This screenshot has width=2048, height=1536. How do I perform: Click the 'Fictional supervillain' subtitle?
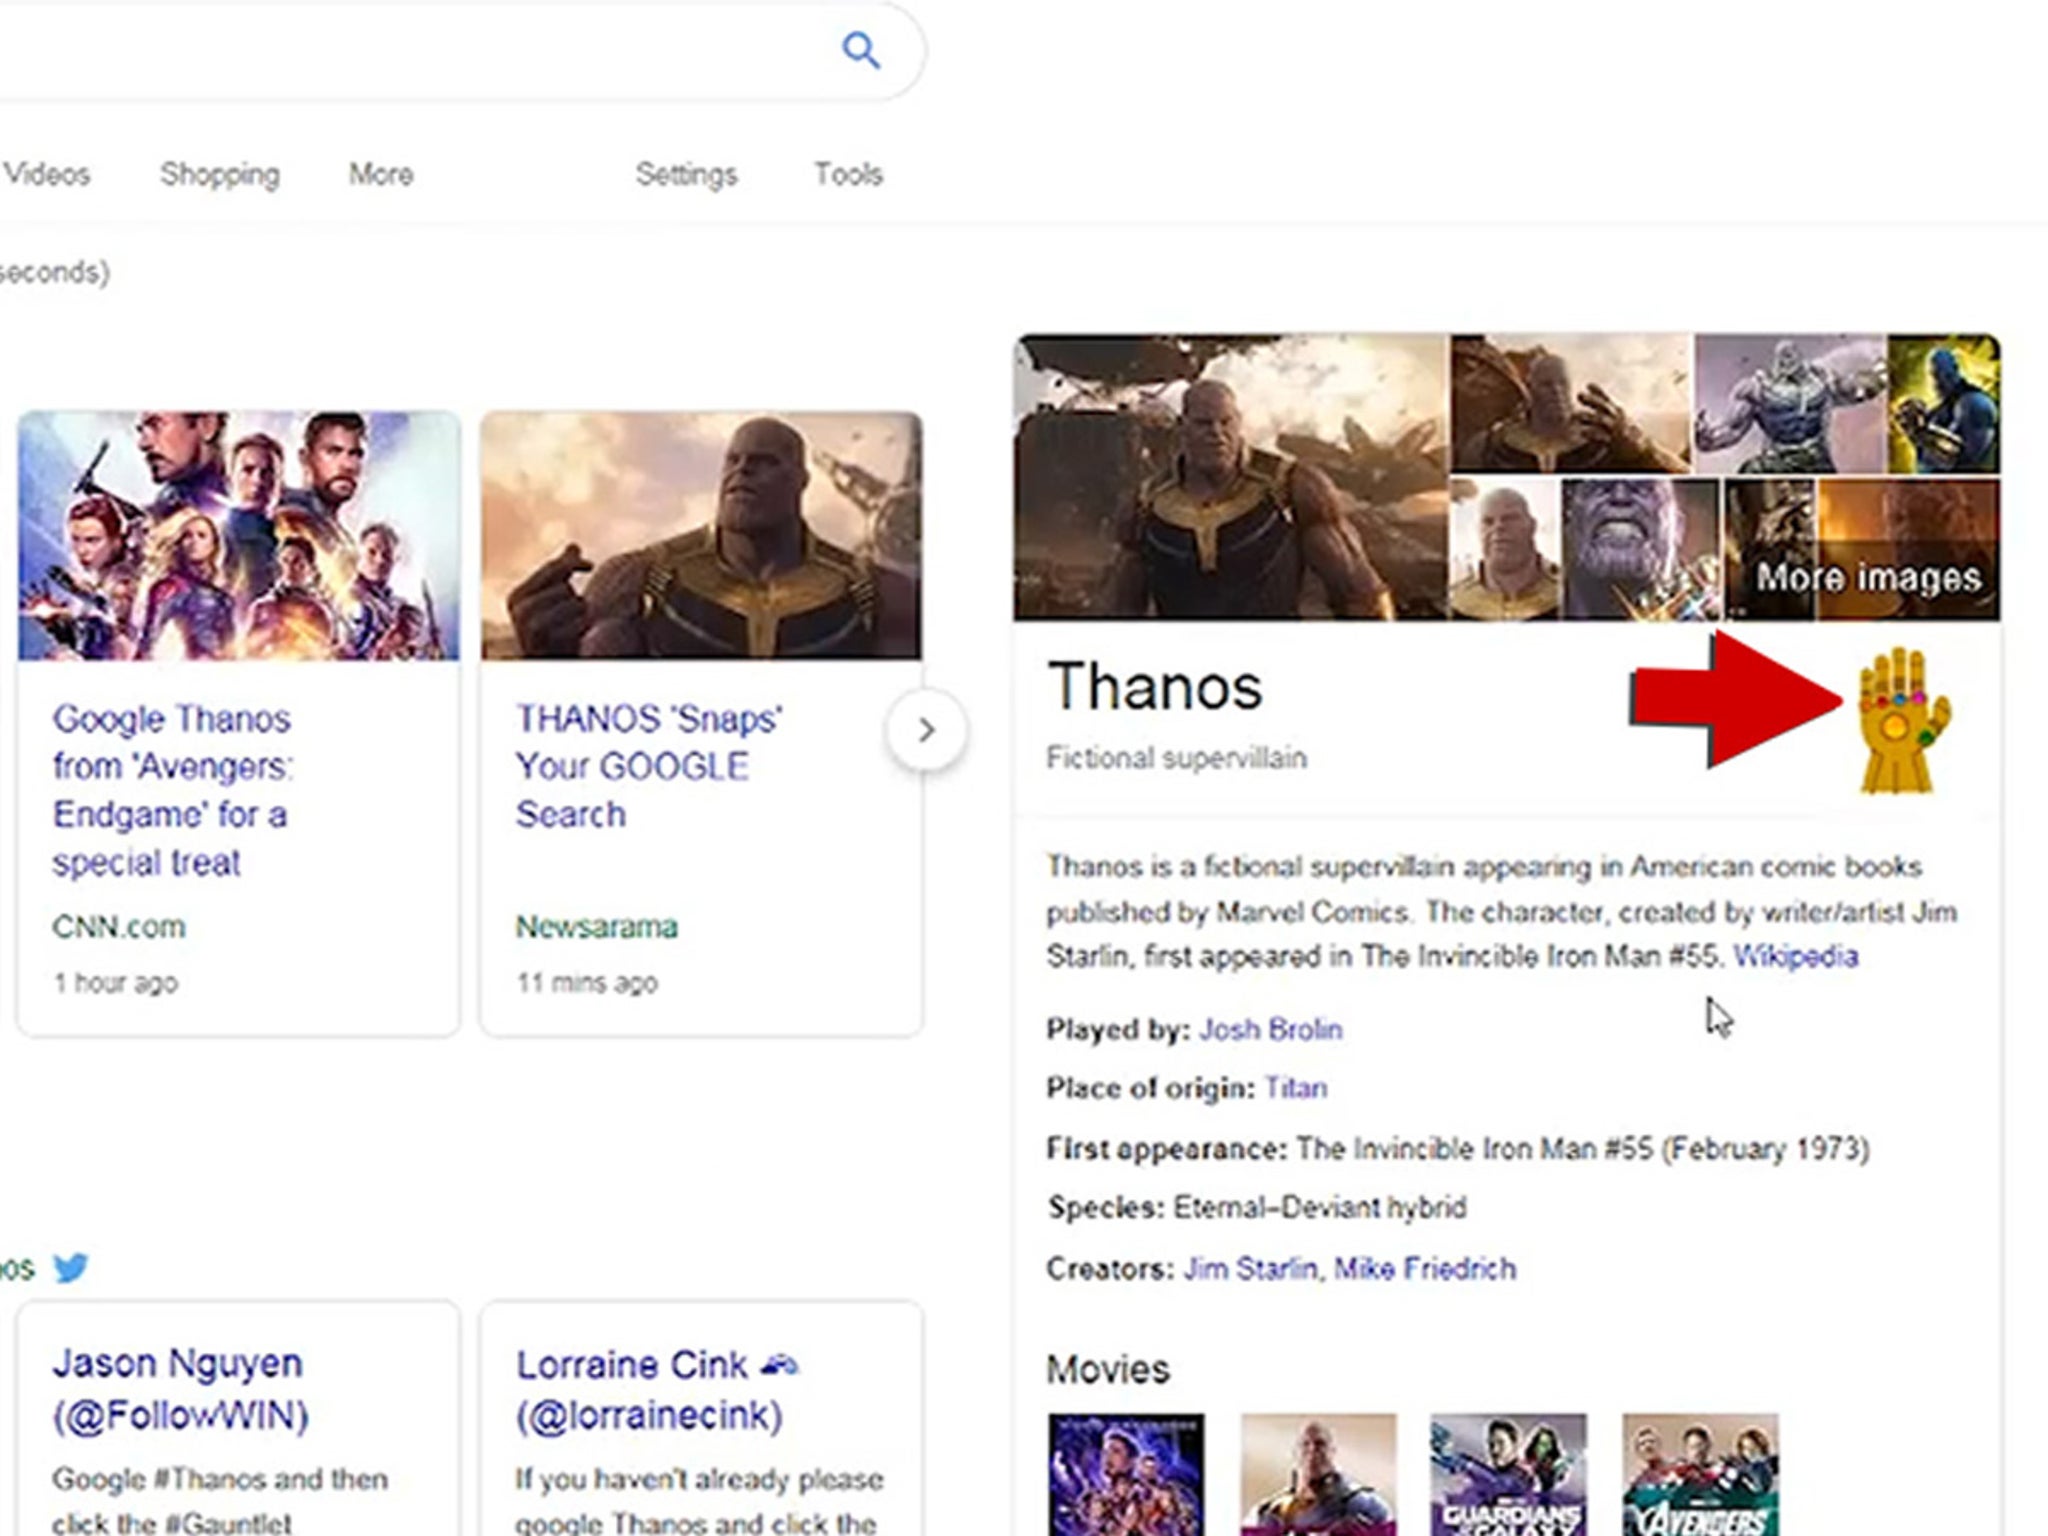1176,758
